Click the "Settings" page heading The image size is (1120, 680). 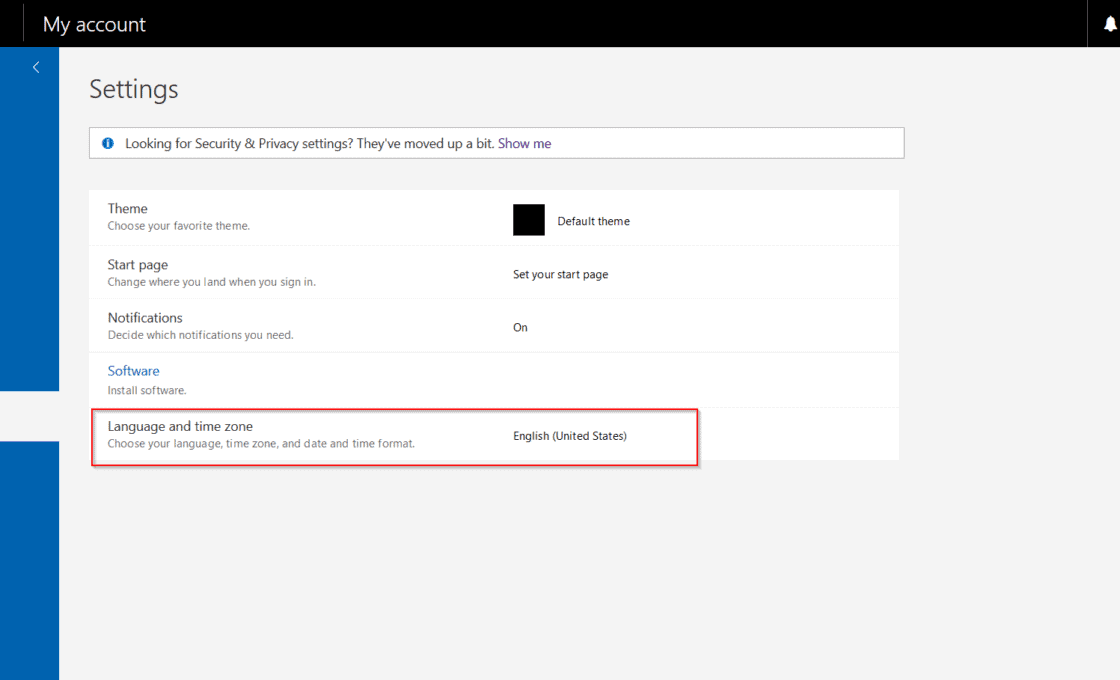point(134,89)
